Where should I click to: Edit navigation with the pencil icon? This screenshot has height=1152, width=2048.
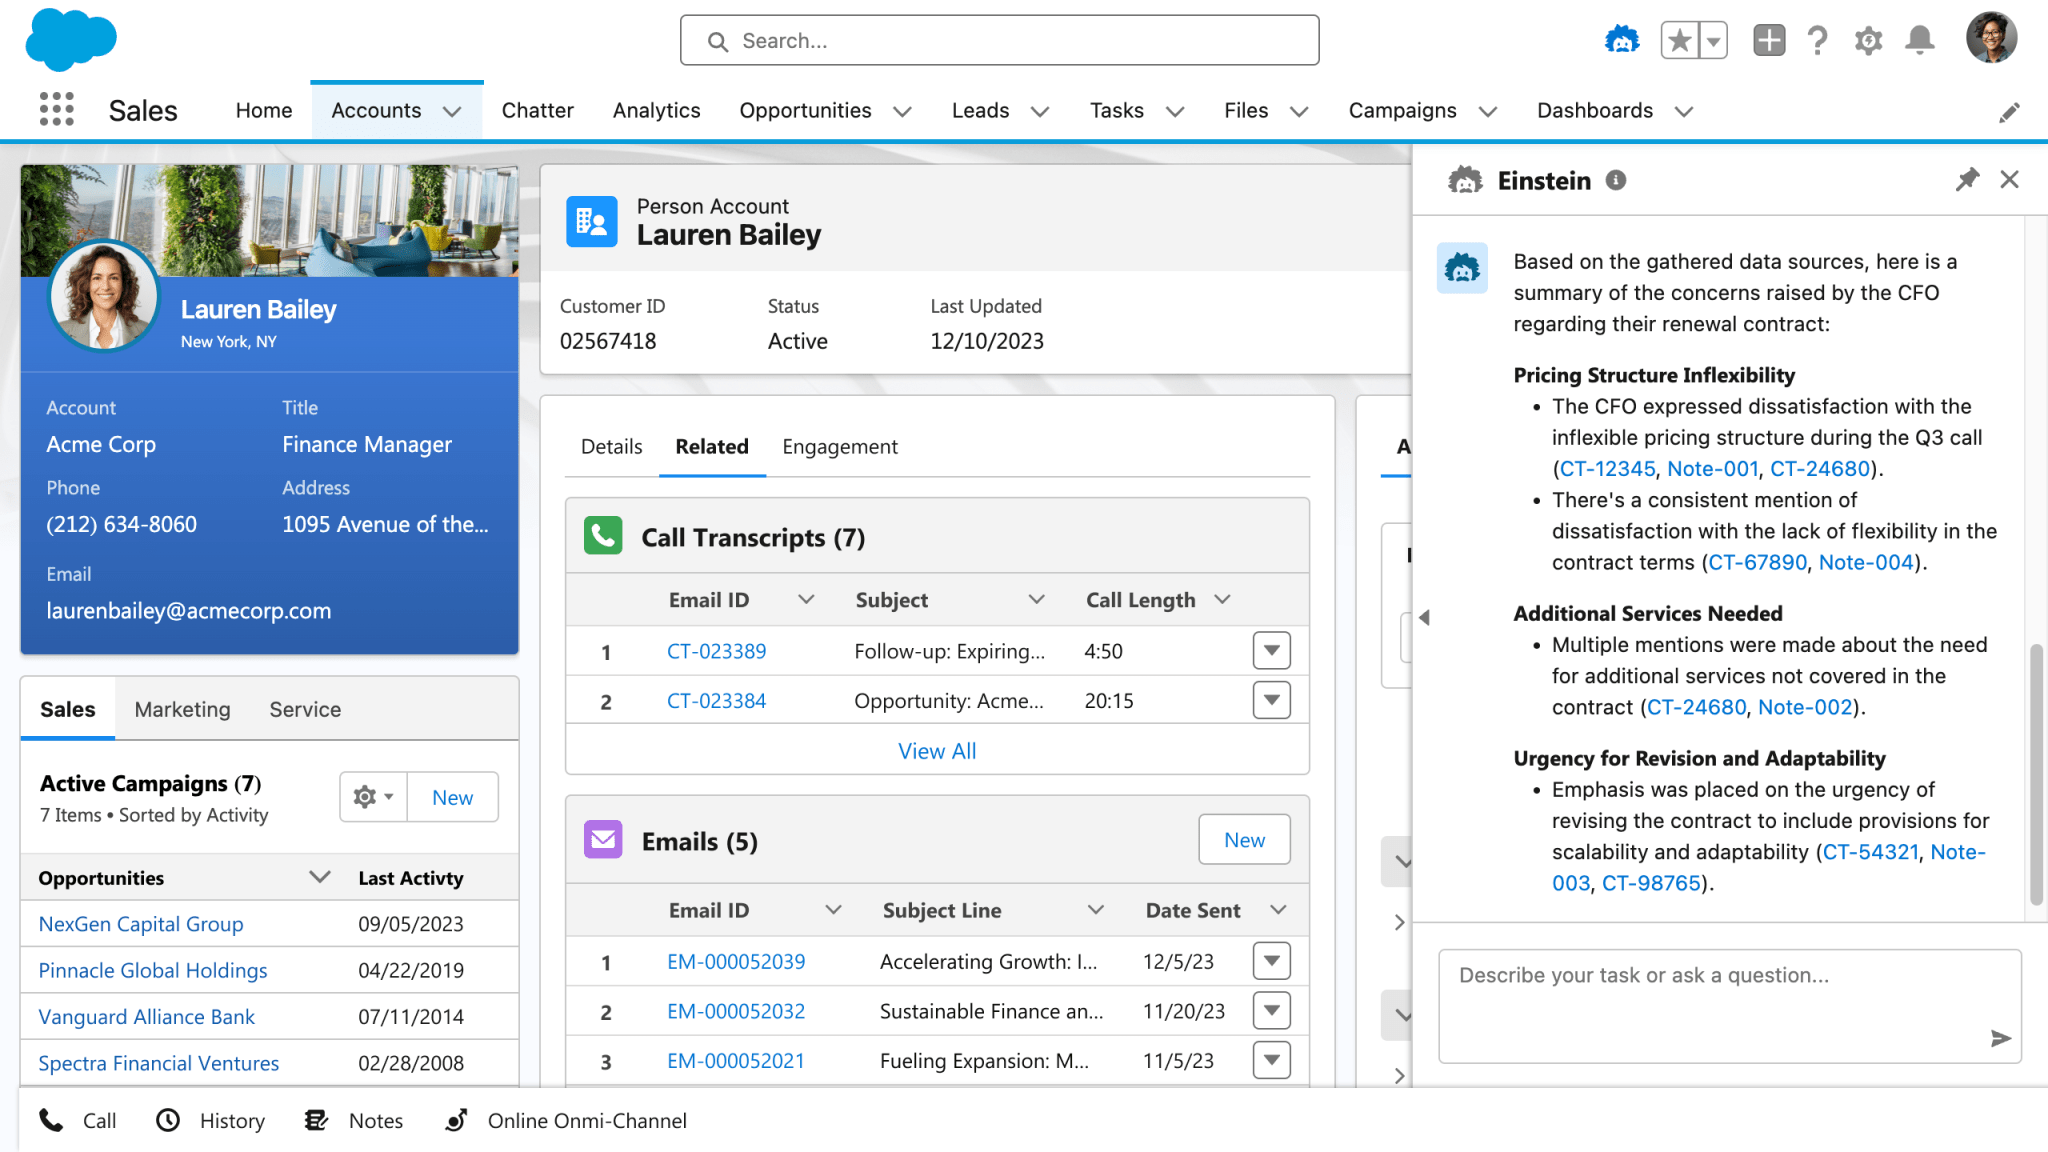click(x=2009, y=112)
